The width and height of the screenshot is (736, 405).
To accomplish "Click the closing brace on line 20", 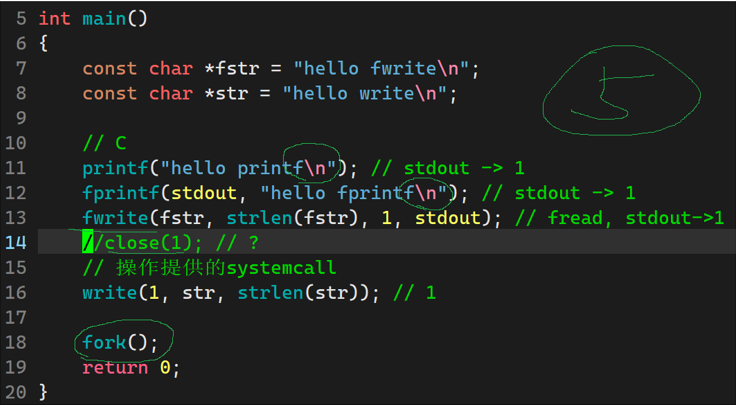I will (x=43, y=392).
